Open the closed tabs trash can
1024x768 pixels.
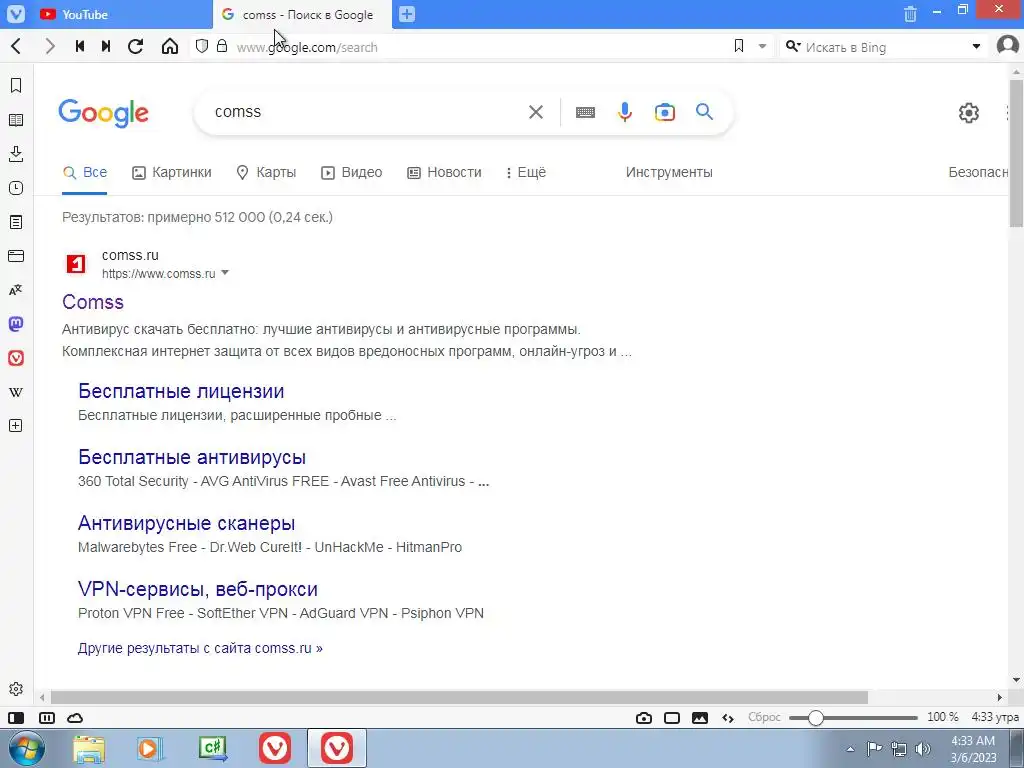point(910,14)
